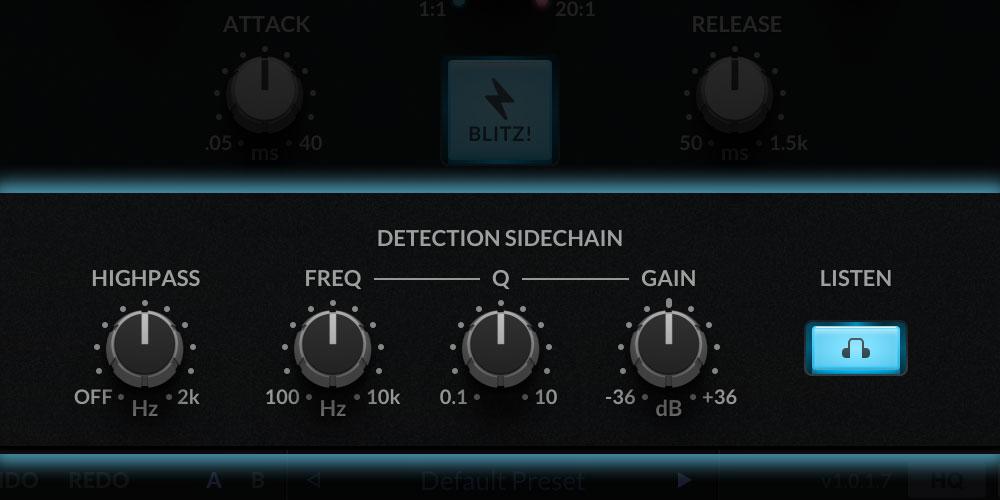The height and width of the screenshot is (500, 1000).
Task: Click the GAIN dB knob
Action: click(x=668, y=347)
